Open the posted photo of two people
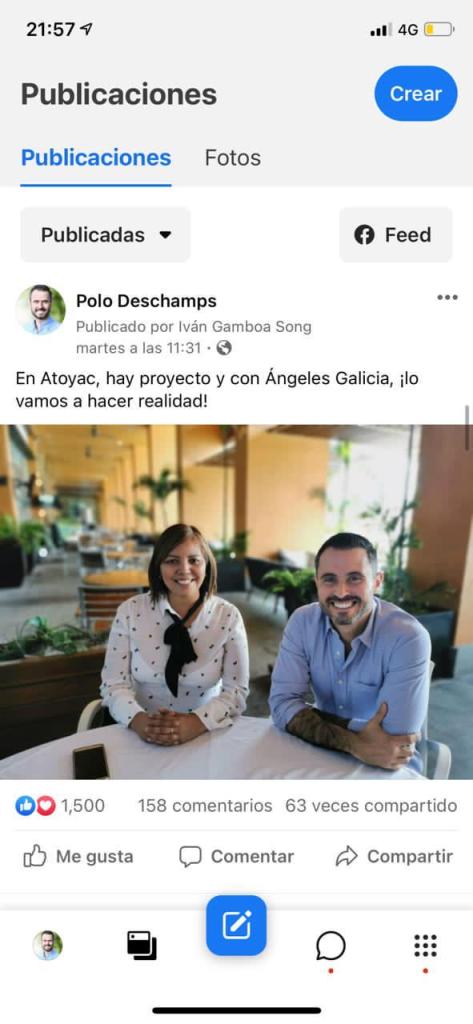Image resolution: width=473 pixels, height=1024 pixels. (x=236, y=601)
